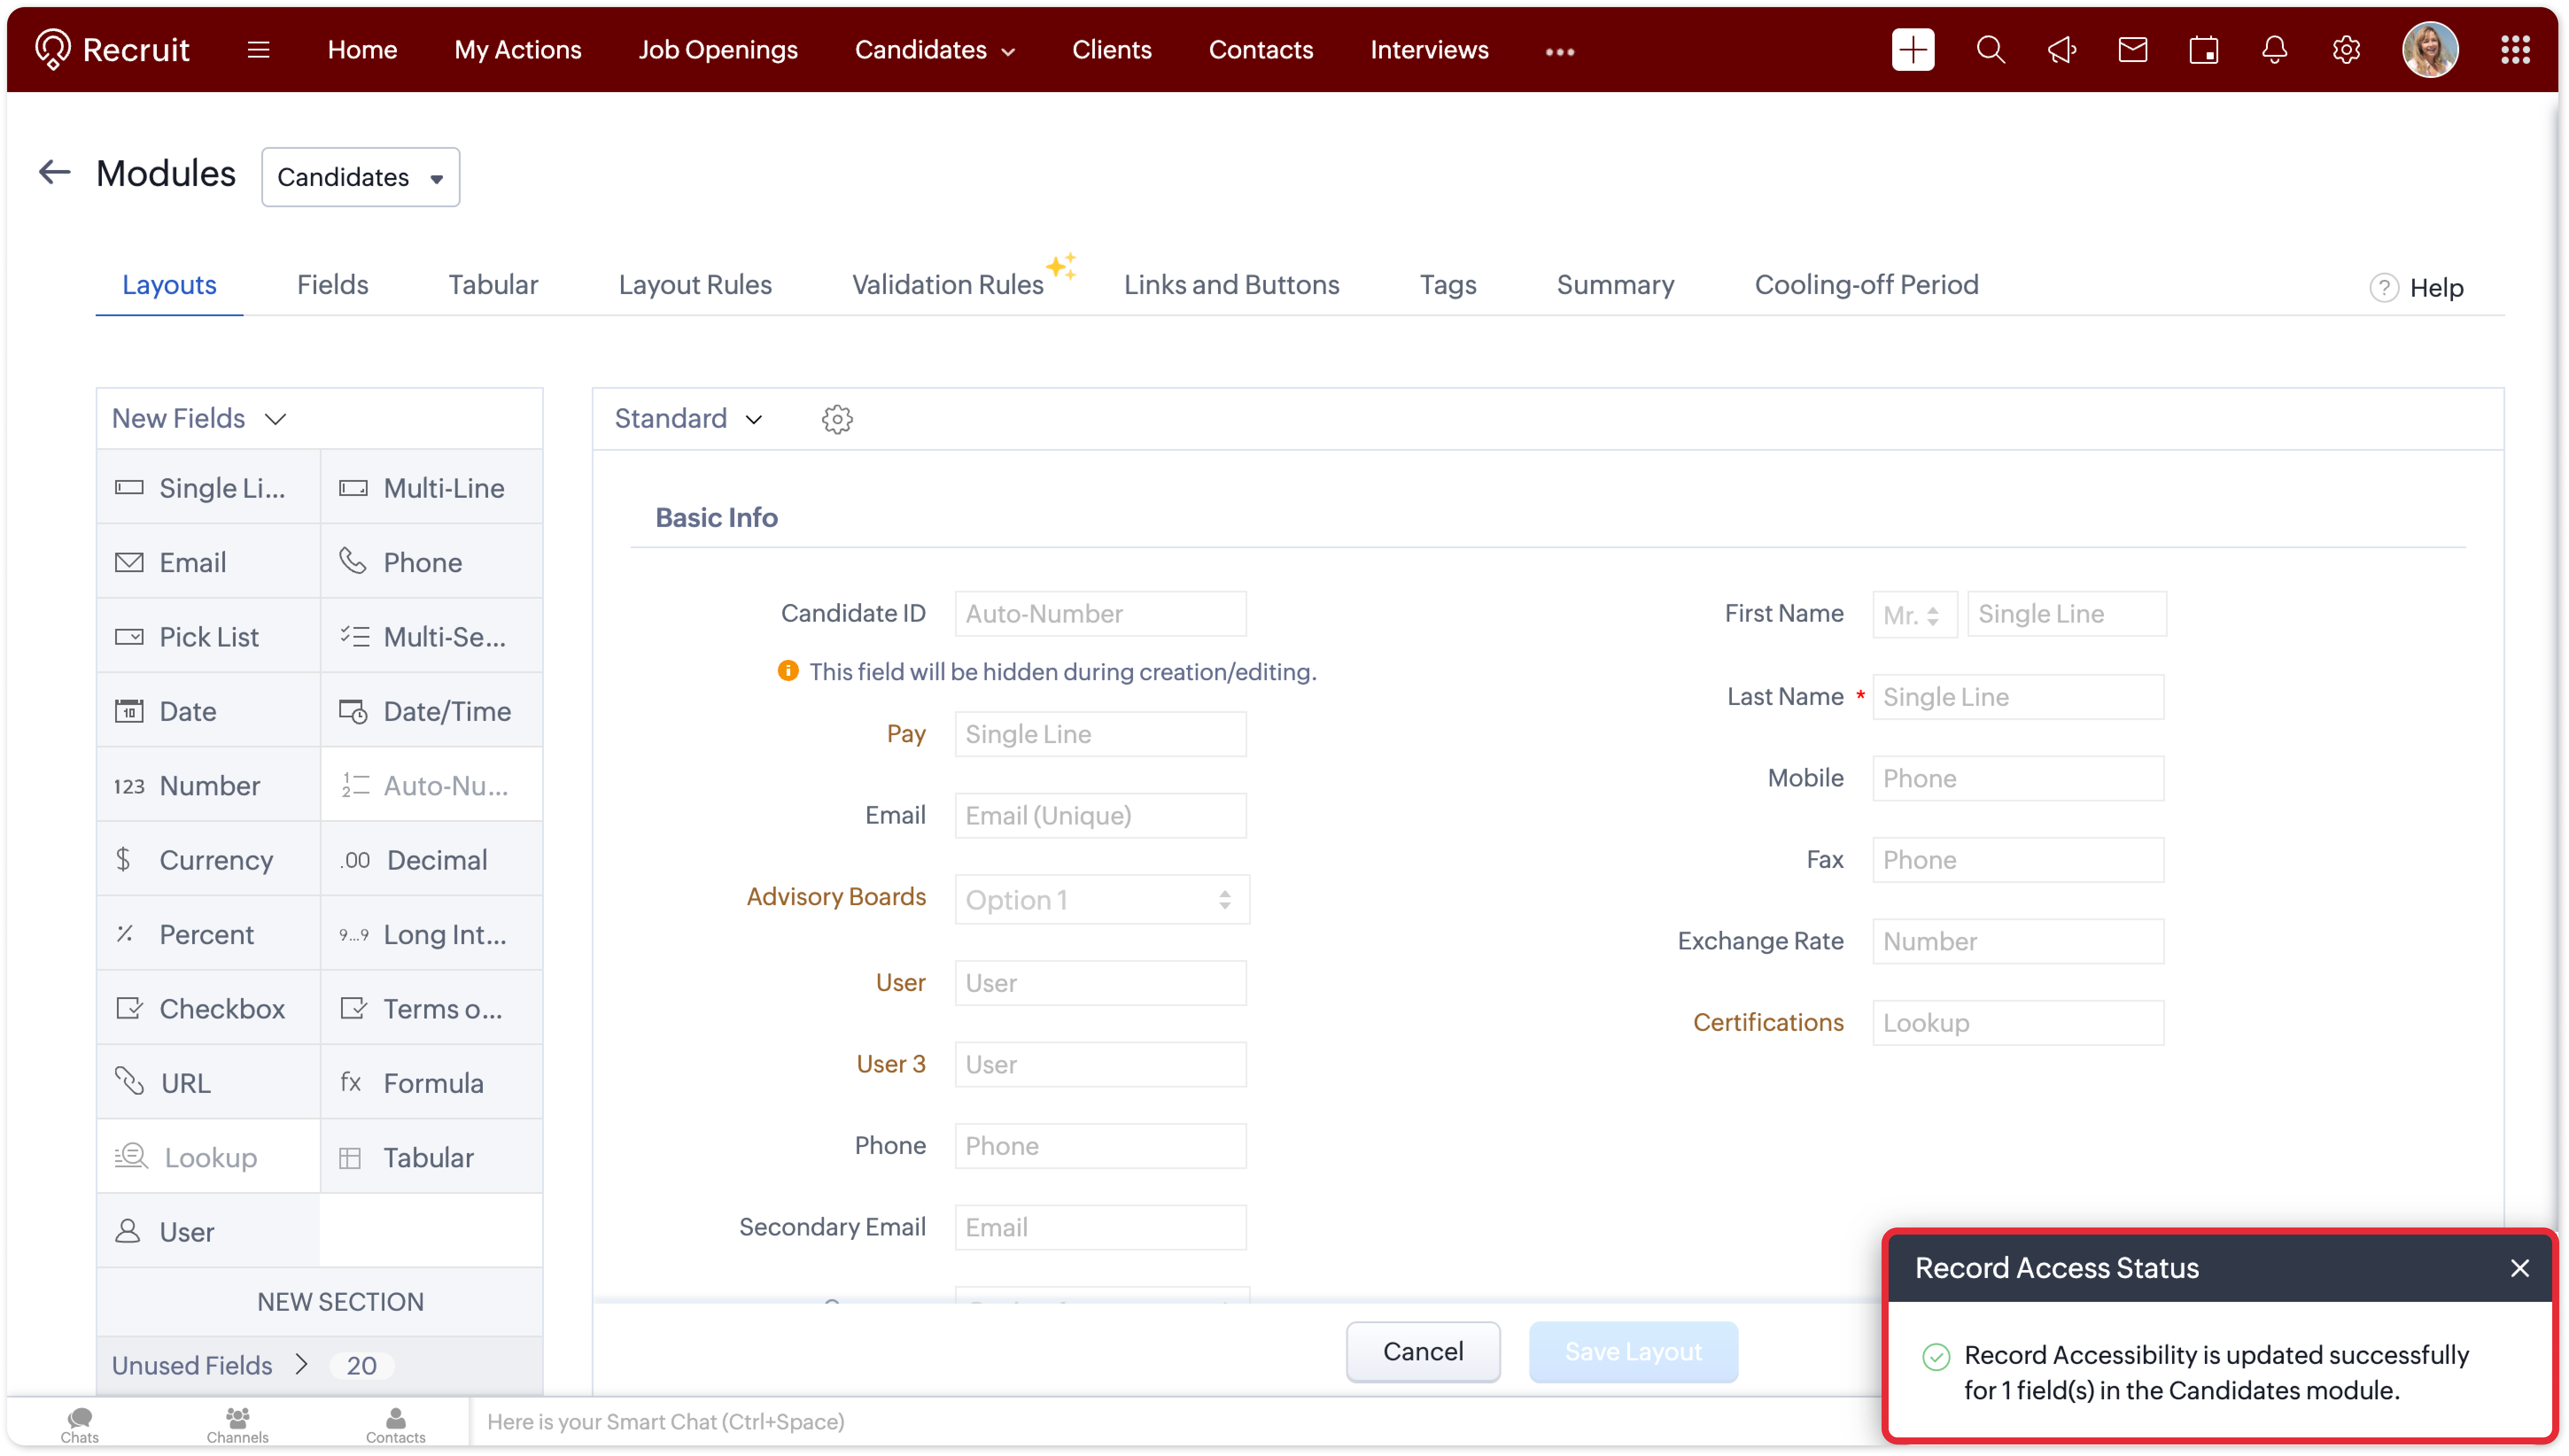The image size is (2569, 1456).
Task: Close the Record Access Status notification
Action: pyautogui.click(x=2519, y=1268)
